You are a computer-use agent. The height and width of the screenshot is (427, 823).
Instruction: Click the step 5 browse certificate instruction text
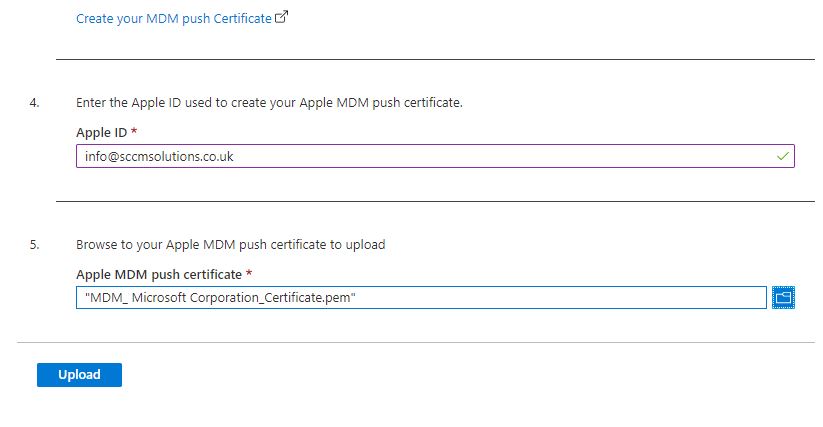click(x=230, y=244)
